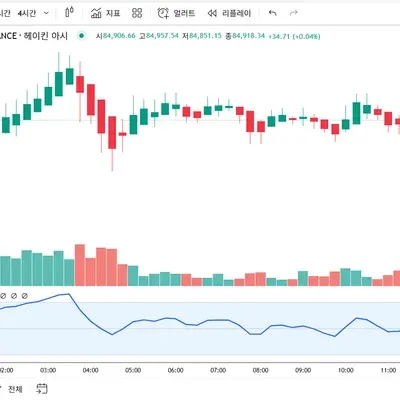
Task: Open the indicator templates grid icon
Action: pyautogui.click(x=137, y=13)
